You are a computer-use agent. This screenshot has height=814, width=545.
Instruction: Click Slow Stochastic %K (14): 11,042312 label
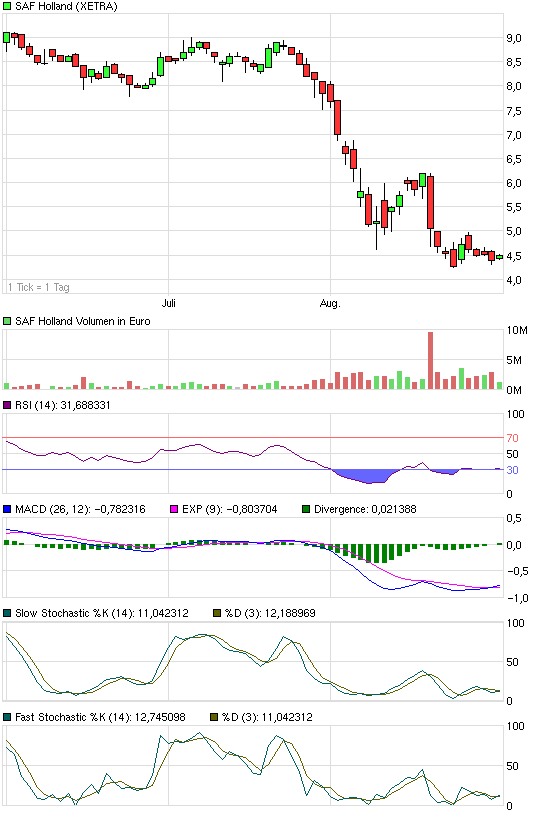click(102, 613)
